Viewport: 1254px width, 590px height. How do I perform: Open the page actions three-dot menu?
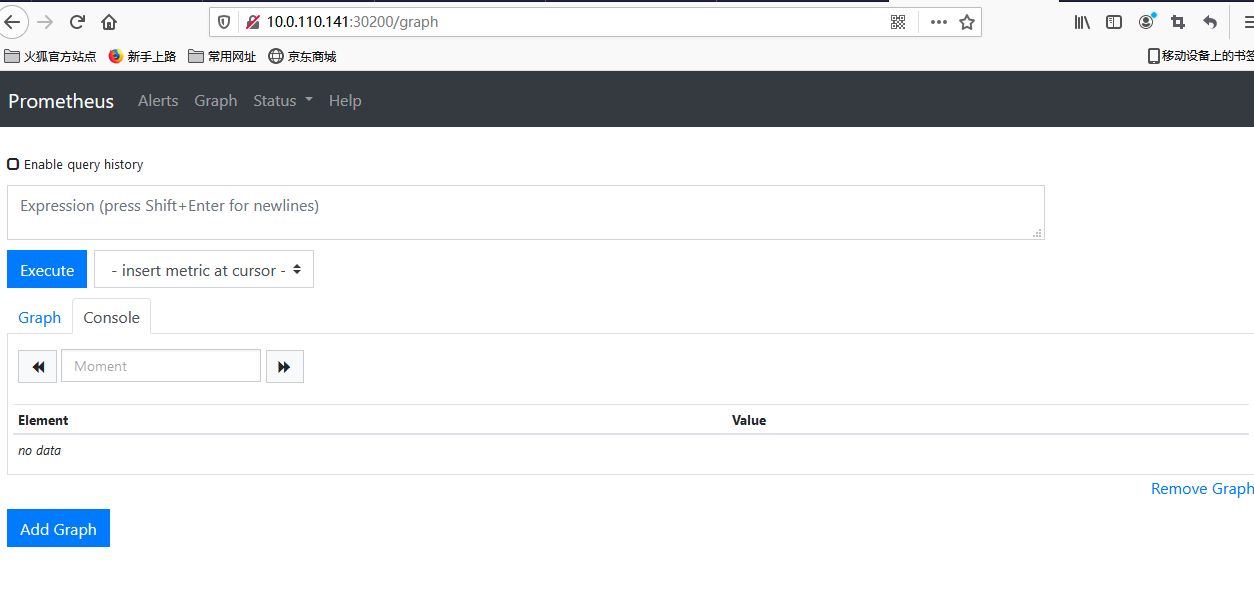pos(939,22)
